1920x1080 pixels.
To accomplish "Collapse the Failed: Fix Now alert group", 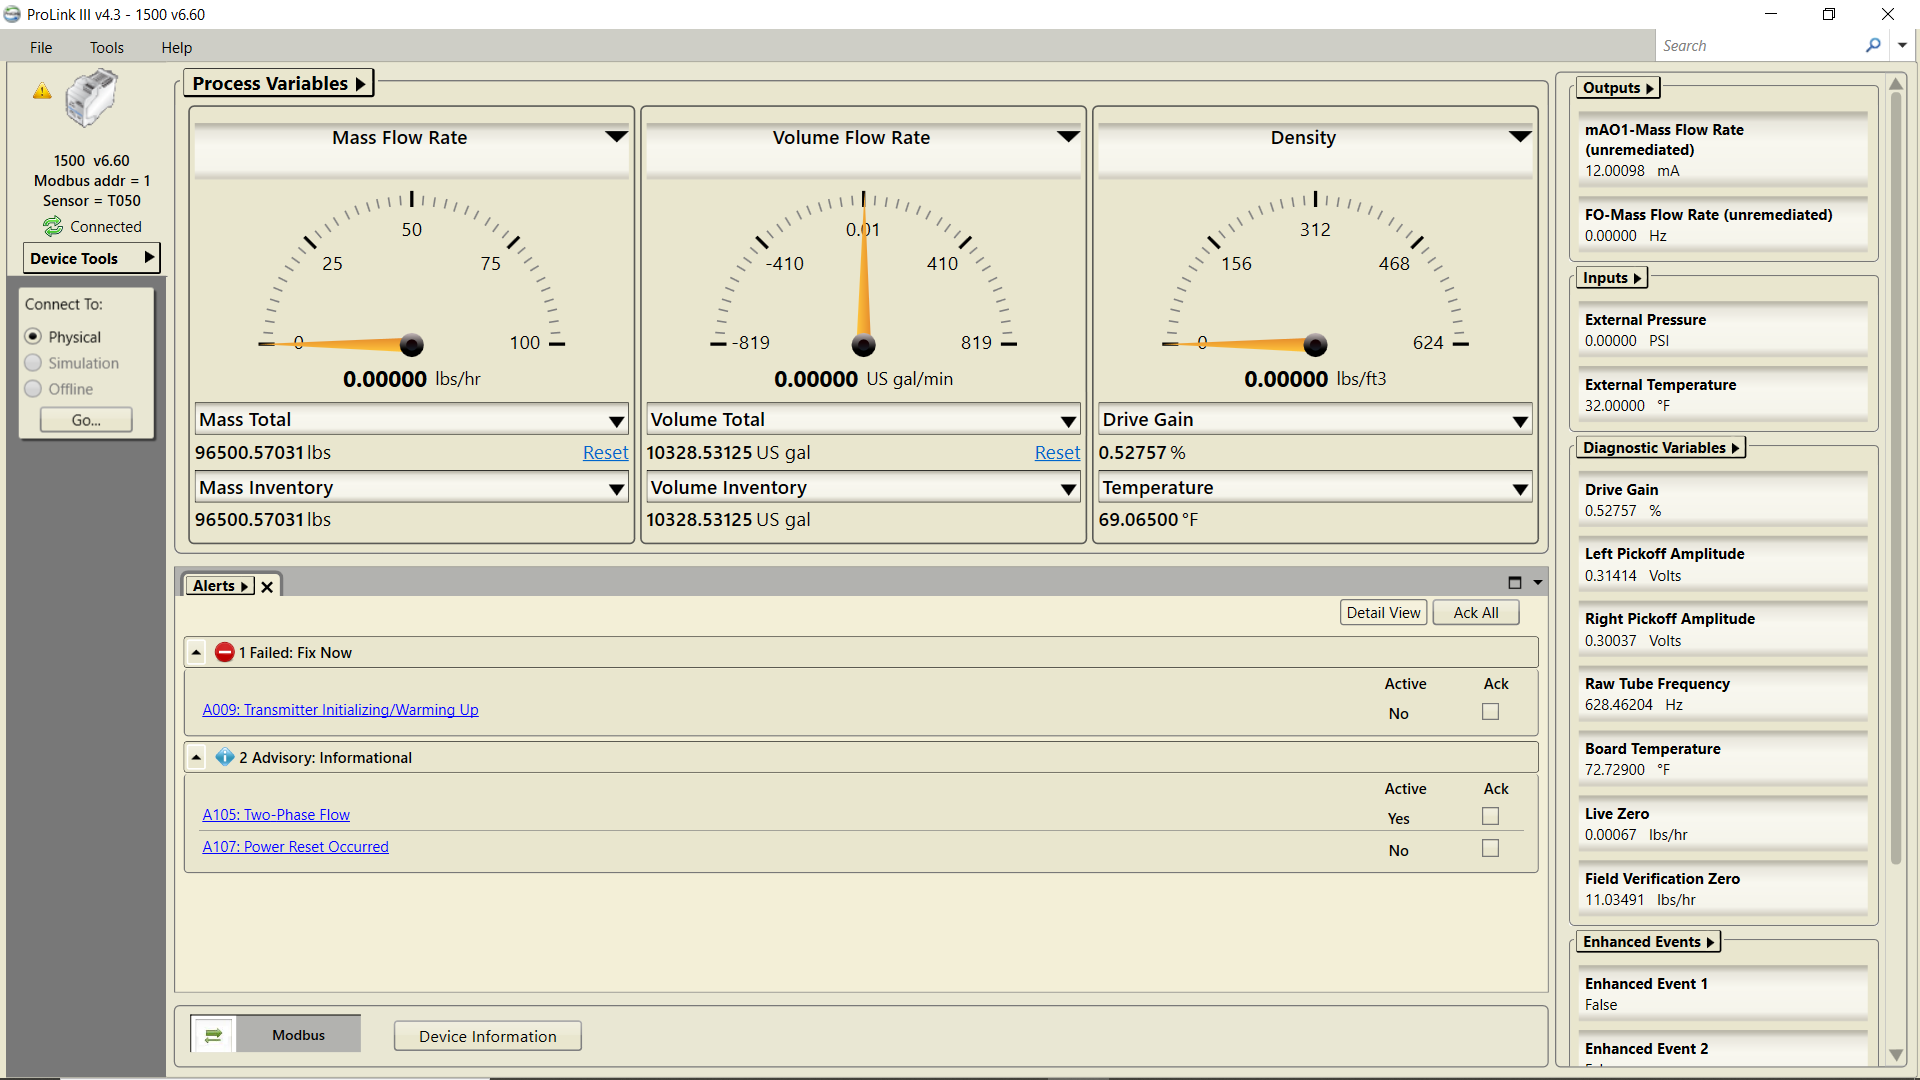I will [196, 651].
